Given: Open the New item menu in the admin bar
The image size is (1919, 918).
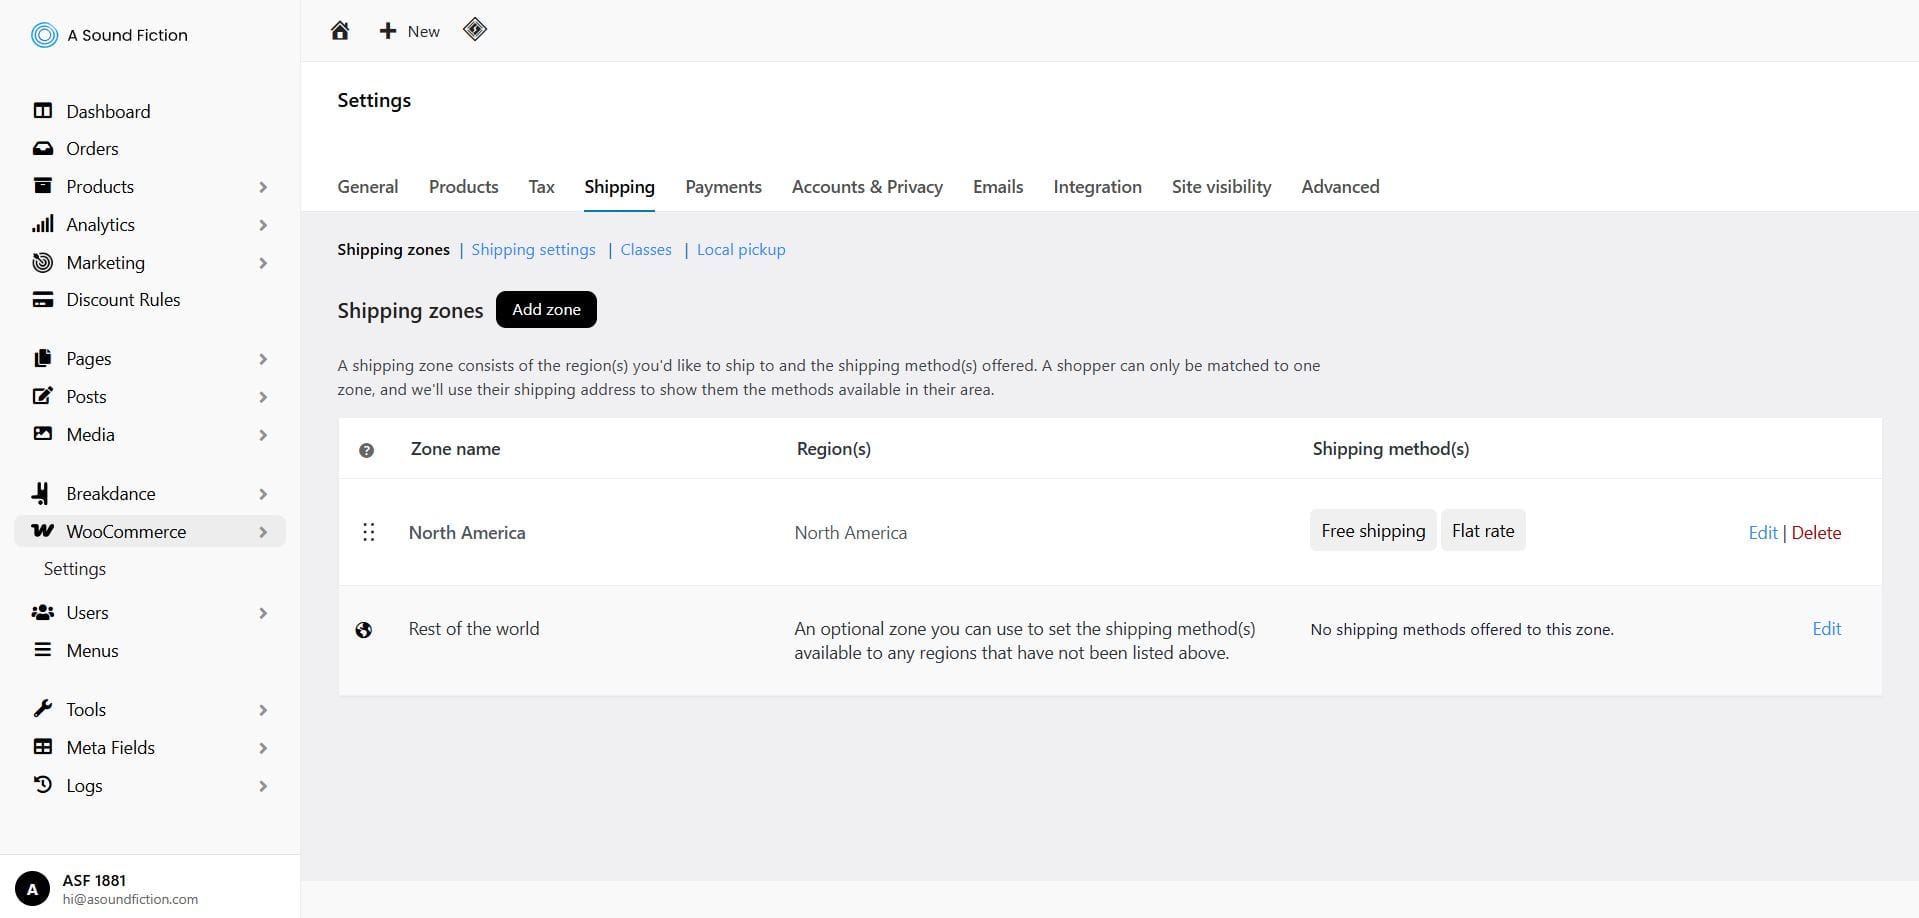Looking at the screenshot, I should (407, 30).
